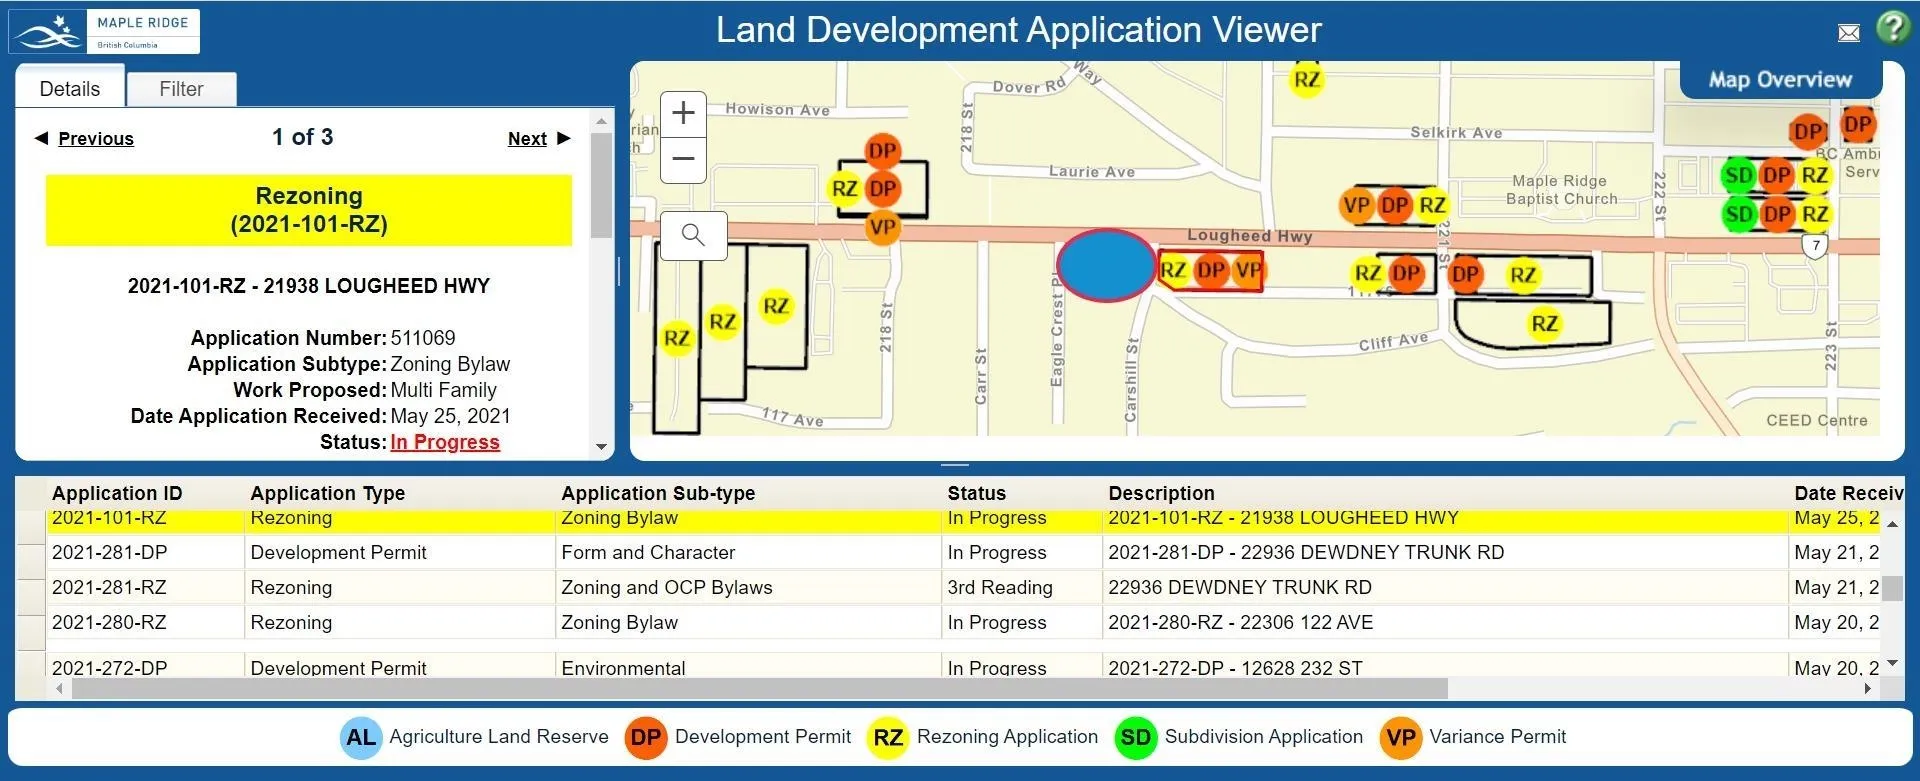Click the envelope email icon
Screen dimensions: 1920x781
[x=1849, y=33]
